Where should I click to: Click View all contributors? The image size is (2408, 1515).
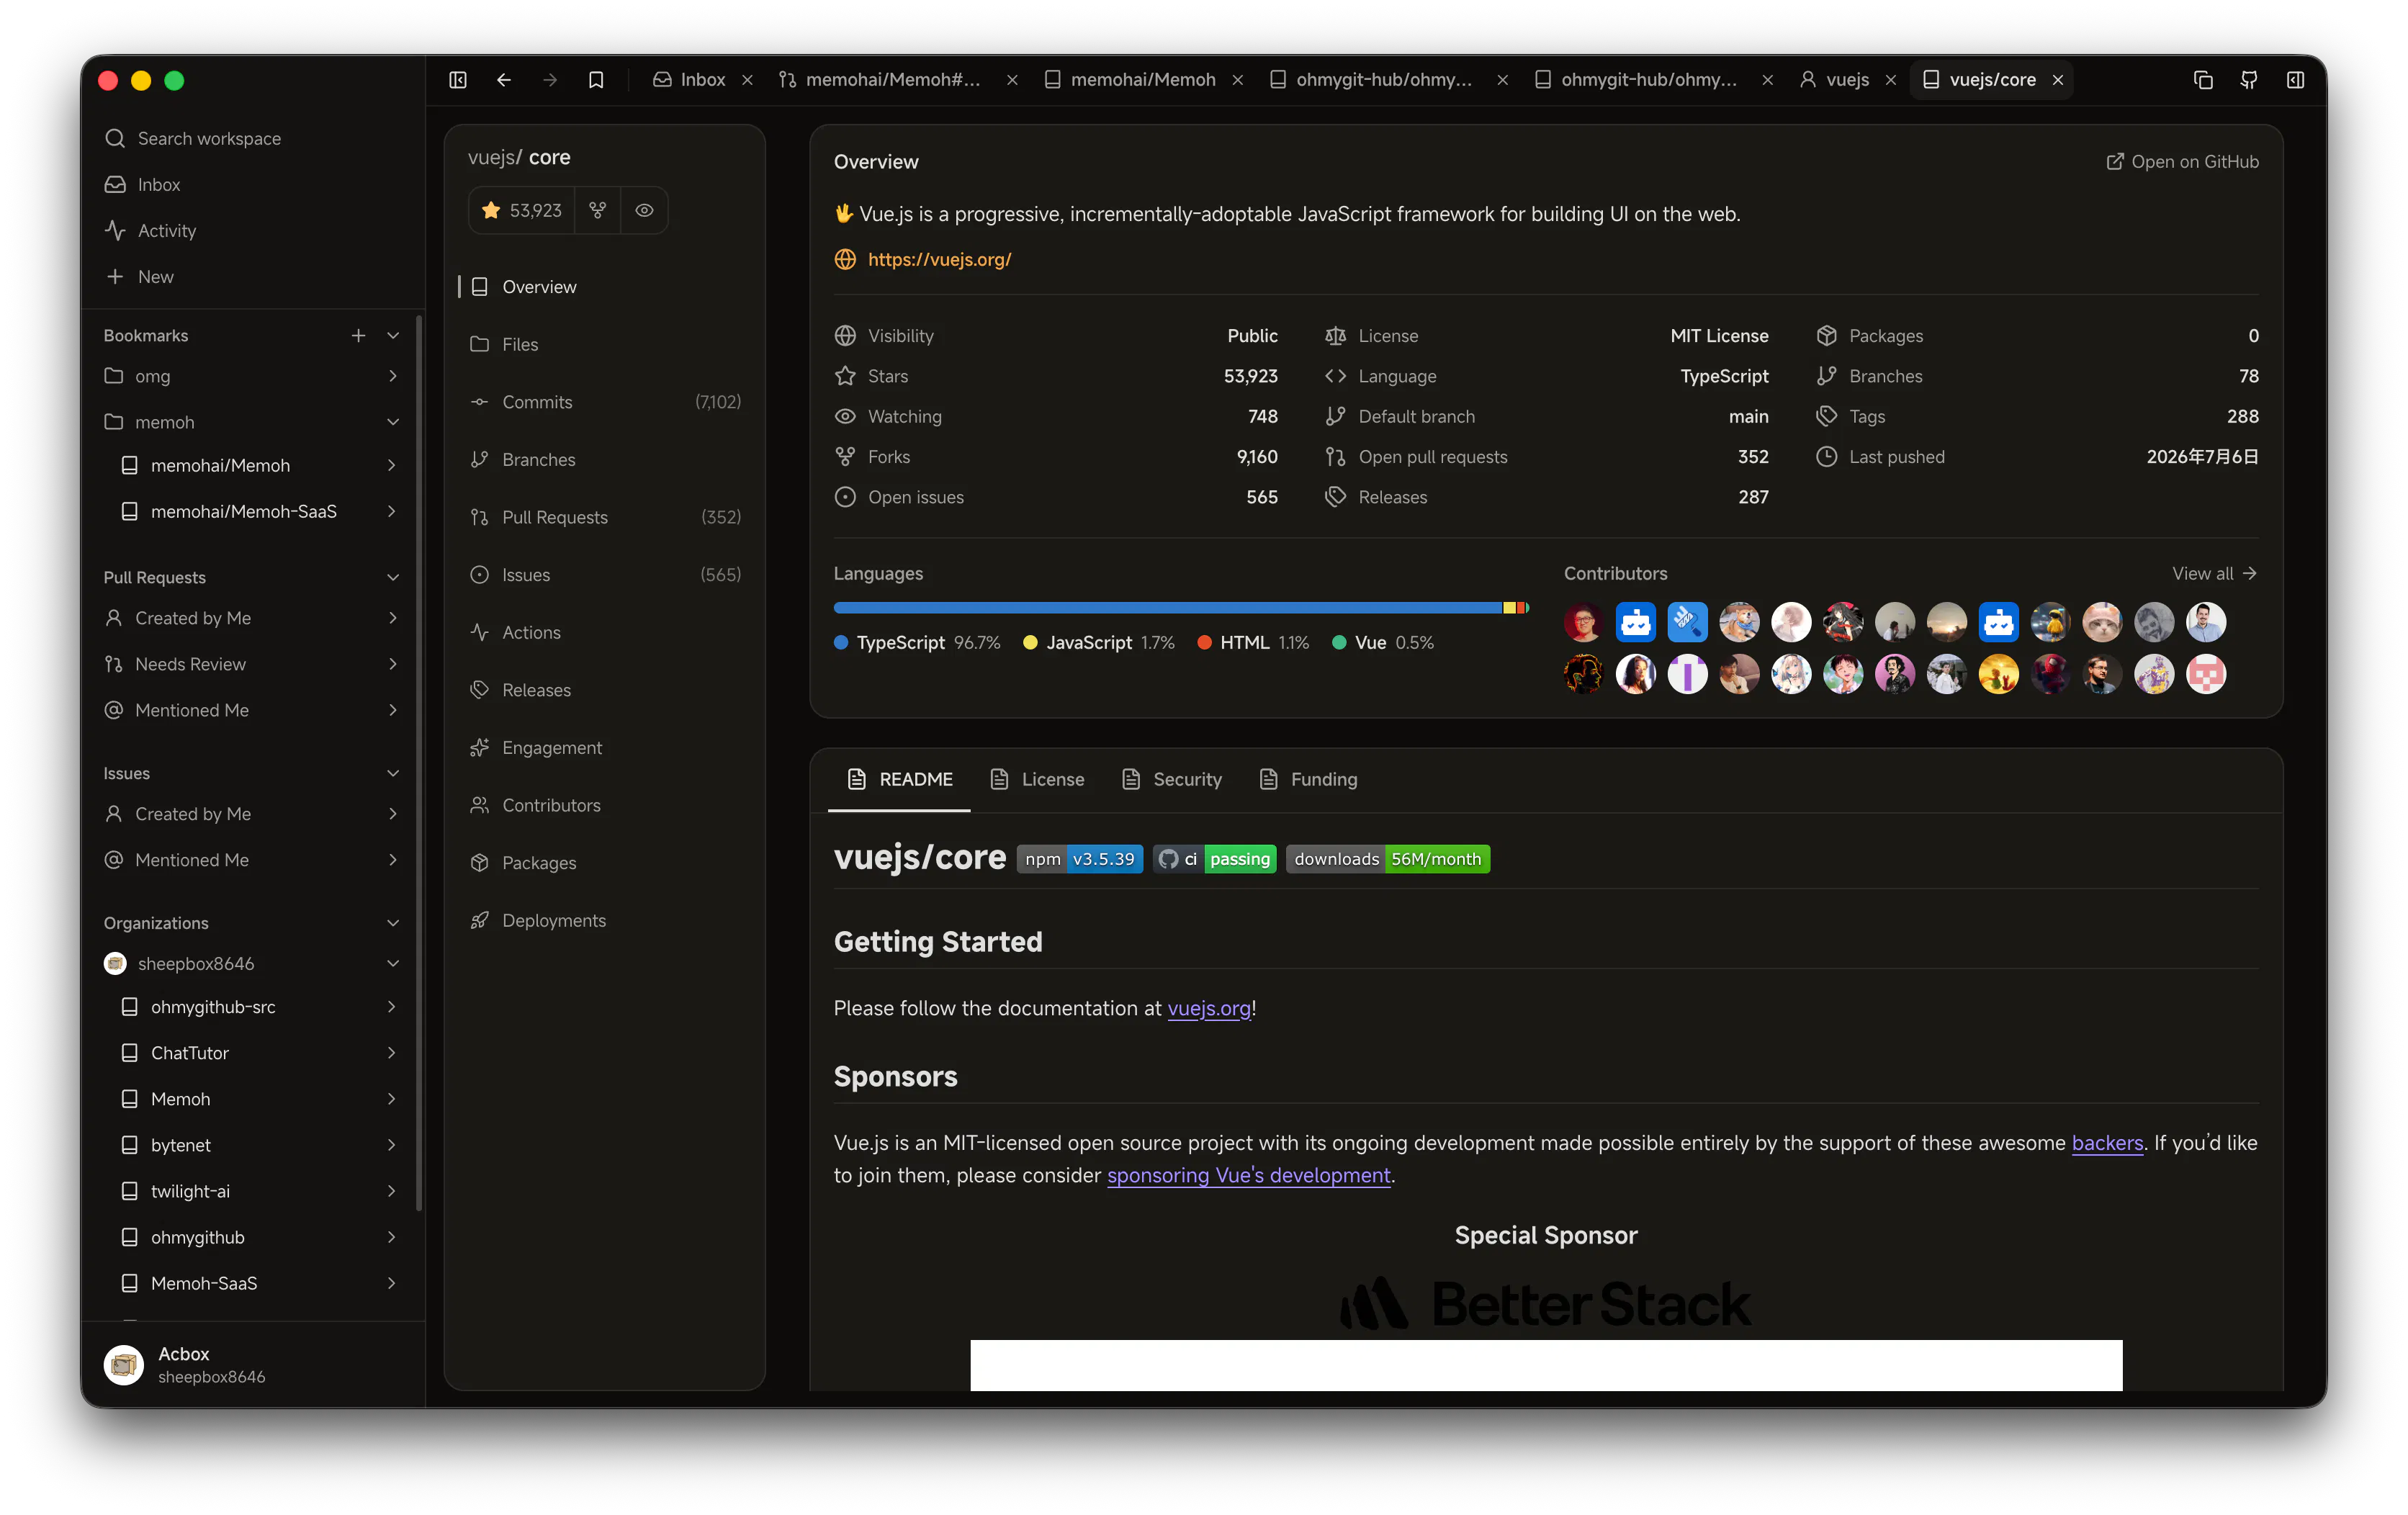pyautogui.click(x=2214, y=573)
